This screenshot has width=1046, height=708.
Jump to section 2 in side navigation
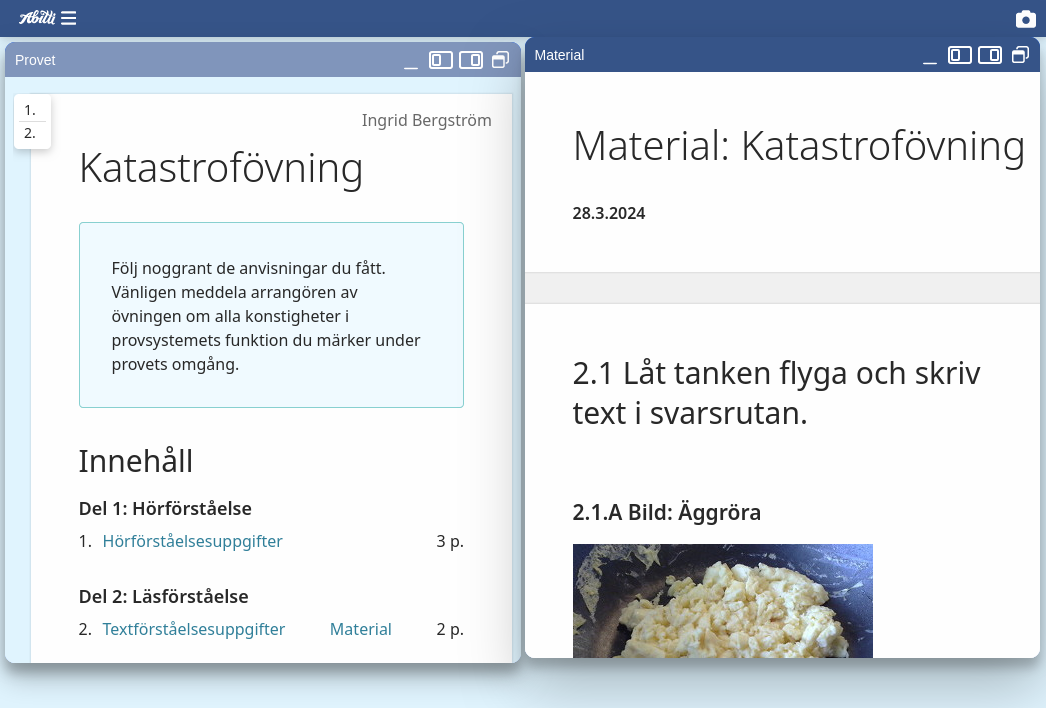(30, 133)
